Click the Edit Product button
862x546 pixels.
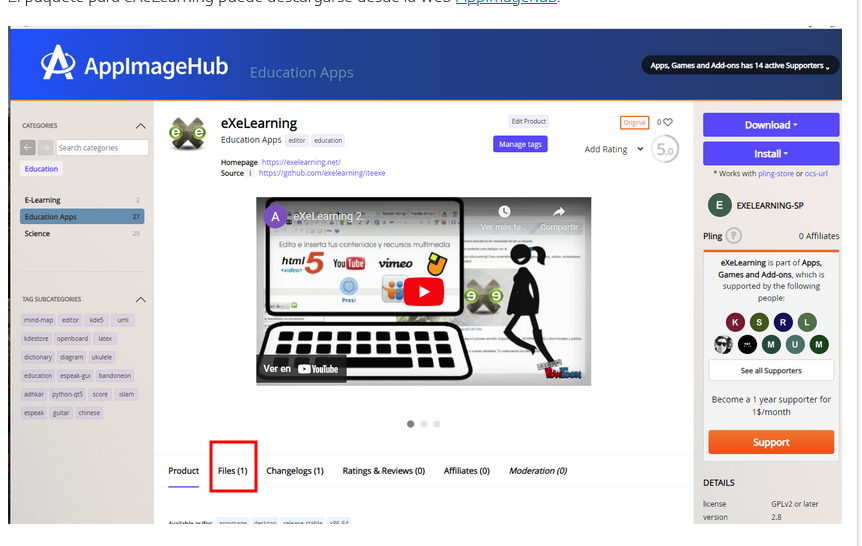tap(529, 121)
